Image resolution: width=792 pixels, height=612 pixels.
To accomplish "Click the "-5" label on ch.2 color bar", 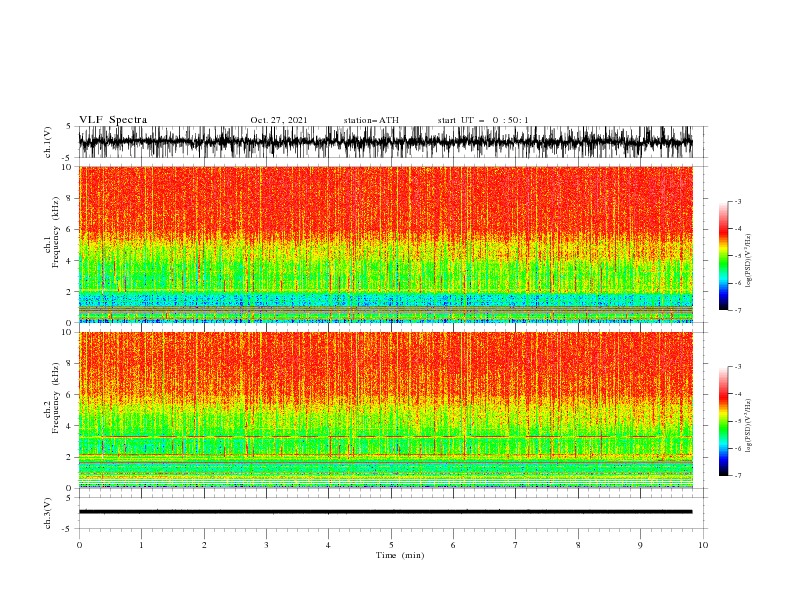I will click(x=737, y=421).
